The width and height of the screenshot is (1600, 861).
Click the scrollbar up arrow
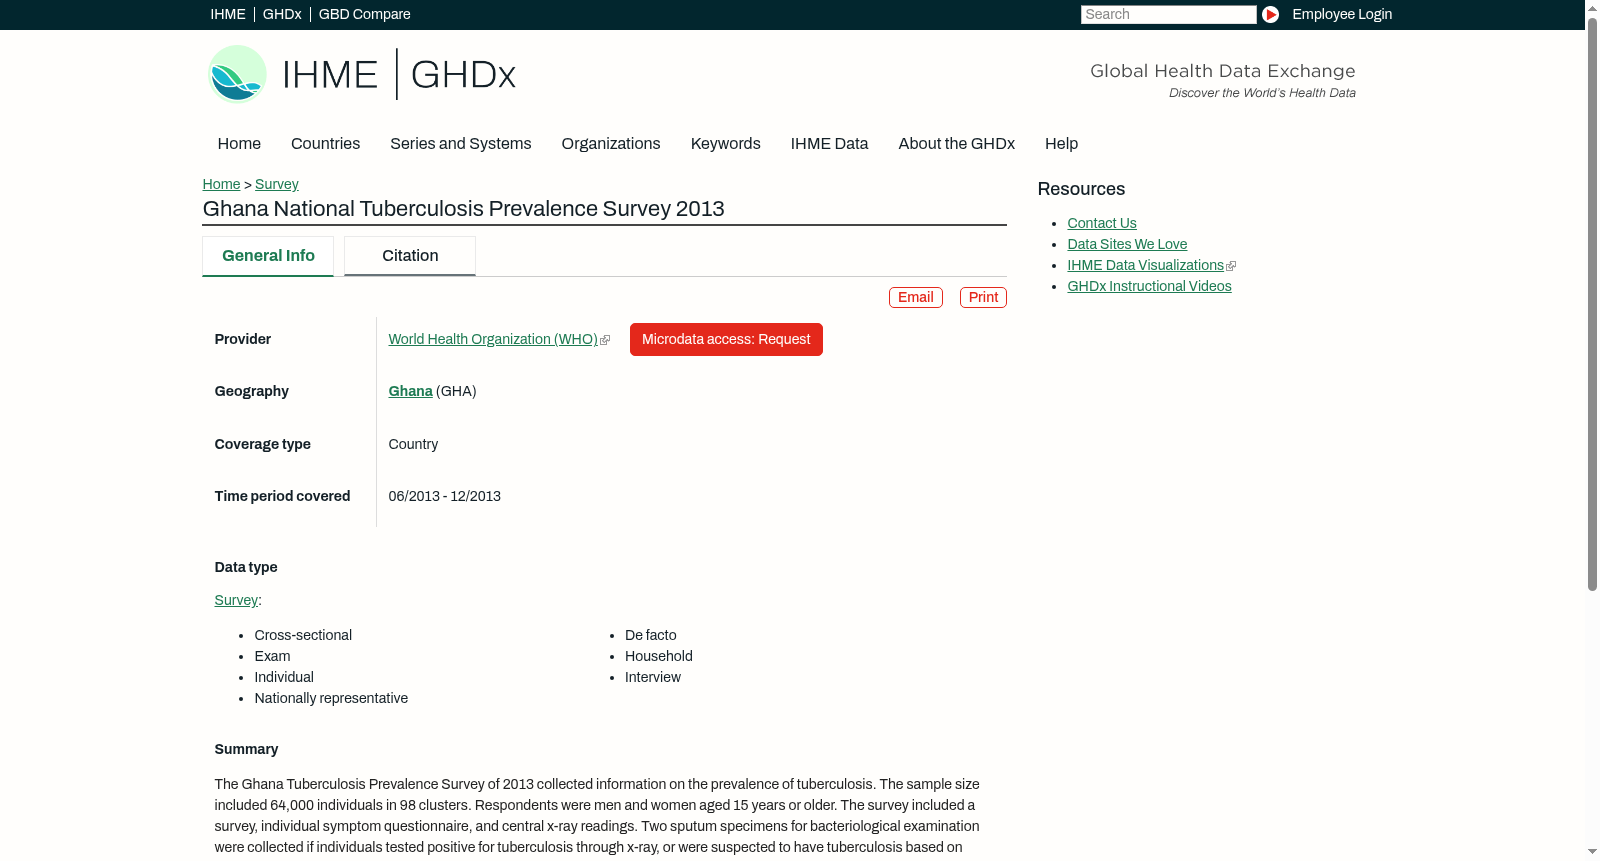point(1592,7)
